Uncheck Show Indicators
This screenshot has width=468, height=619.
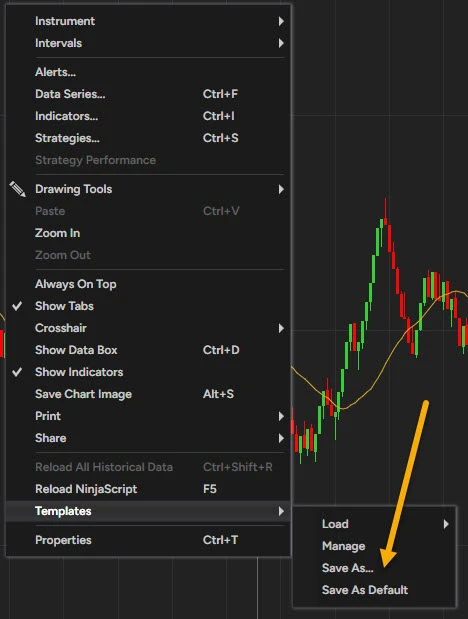pos(149,372)
